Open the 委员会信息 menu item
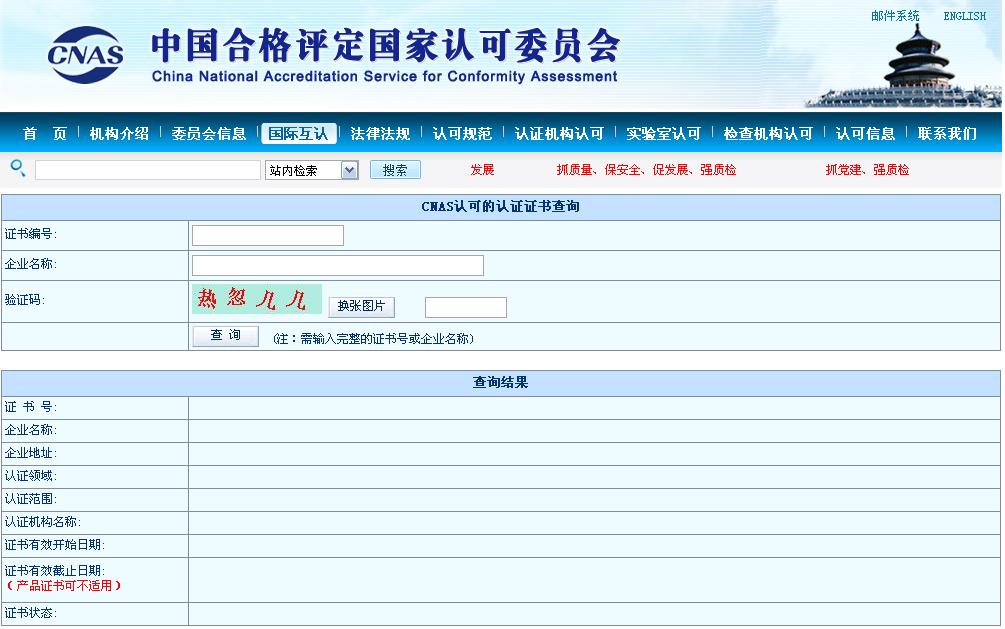Screen dimensions: 1005x629 pos(209,133)
